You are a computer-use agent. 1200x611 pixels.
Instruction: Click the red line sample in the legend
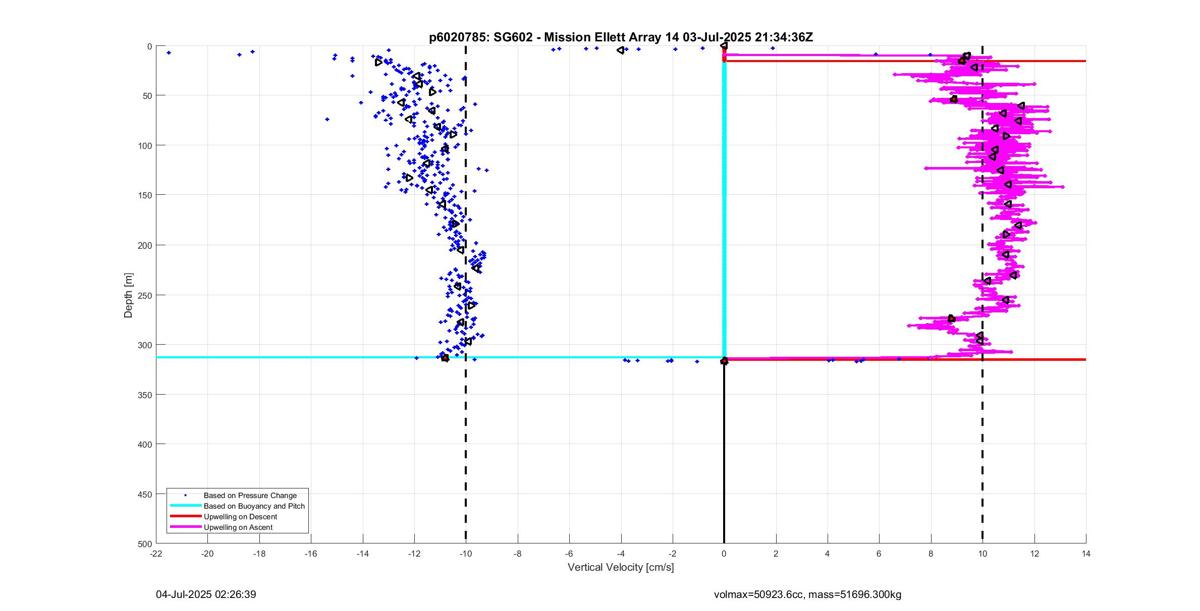tap(185, 516)
